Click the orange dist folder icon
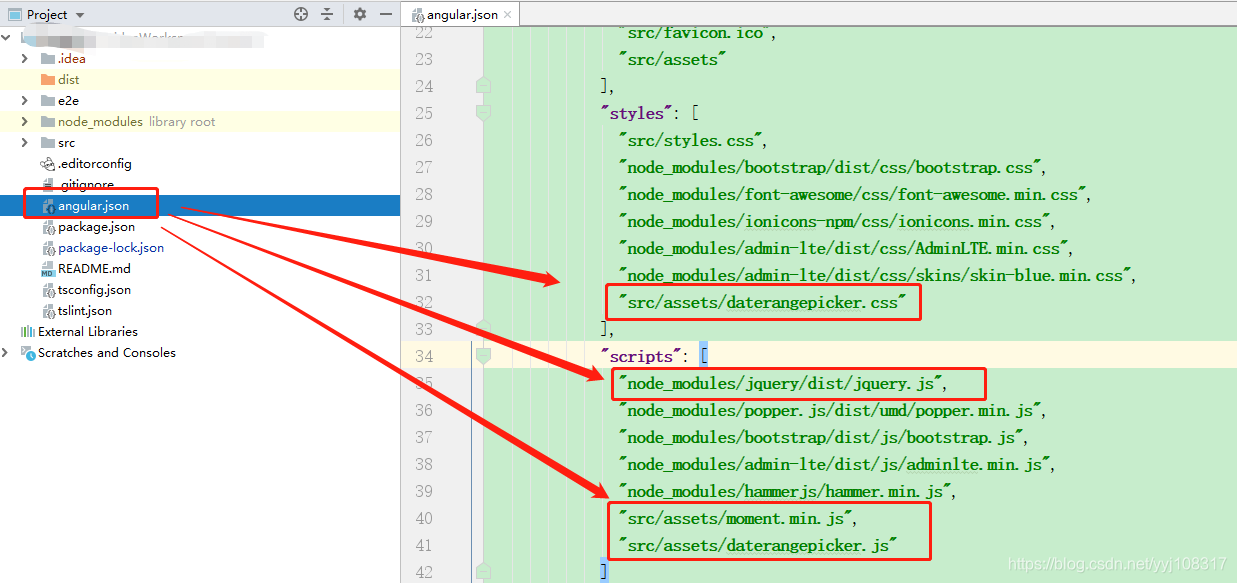Viewport: 1237px width, 583px height. tap(47, 79)
